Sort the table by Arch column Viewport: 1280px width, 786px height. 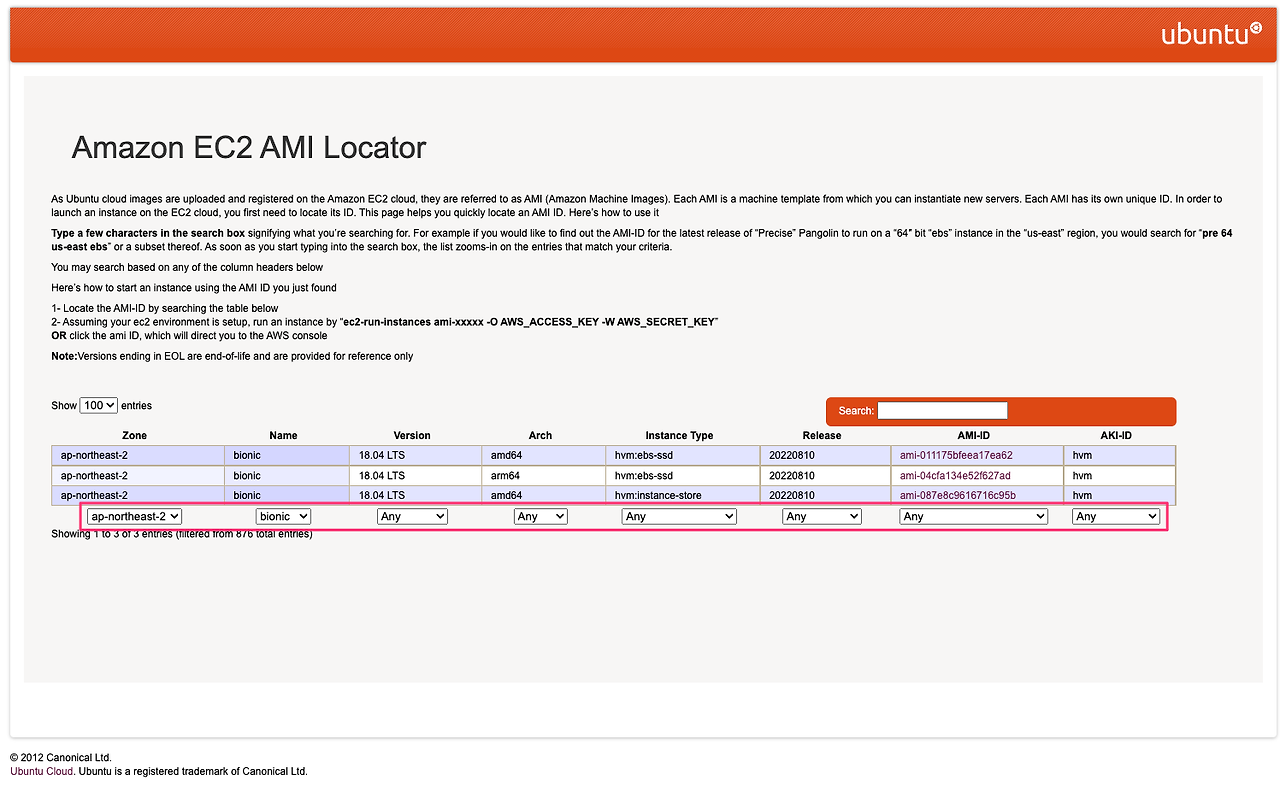[540, 435]
